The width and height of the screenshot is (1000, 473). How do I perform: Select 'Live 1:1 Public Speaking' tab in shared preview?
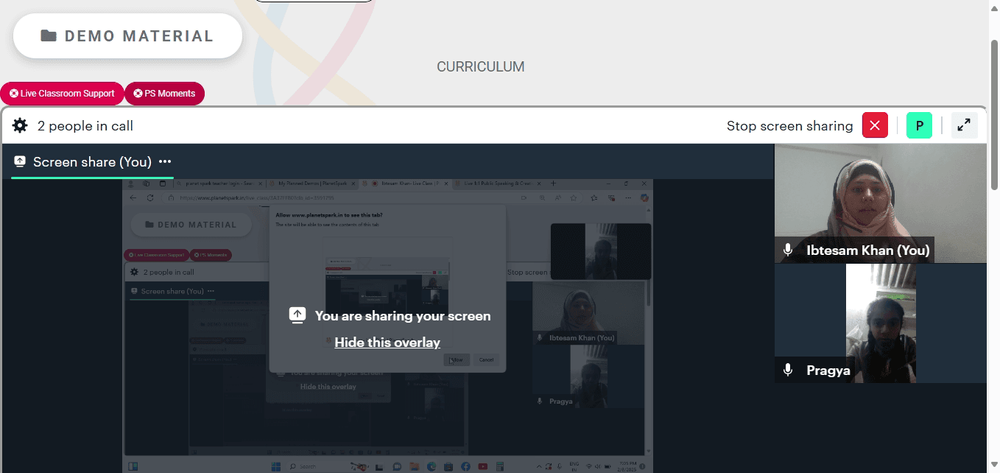[497, 184]
